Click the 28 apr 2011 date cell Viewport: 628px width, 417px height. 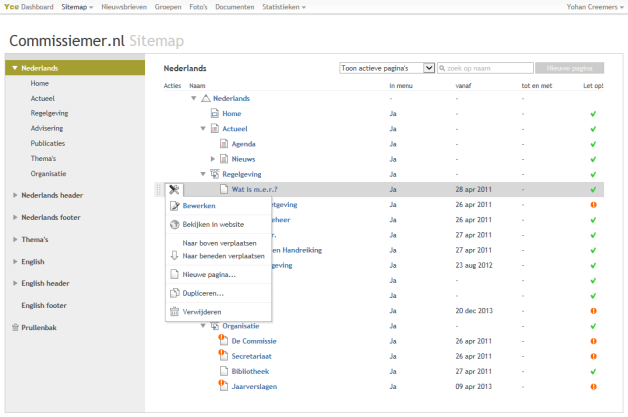[x=473, y=189]
